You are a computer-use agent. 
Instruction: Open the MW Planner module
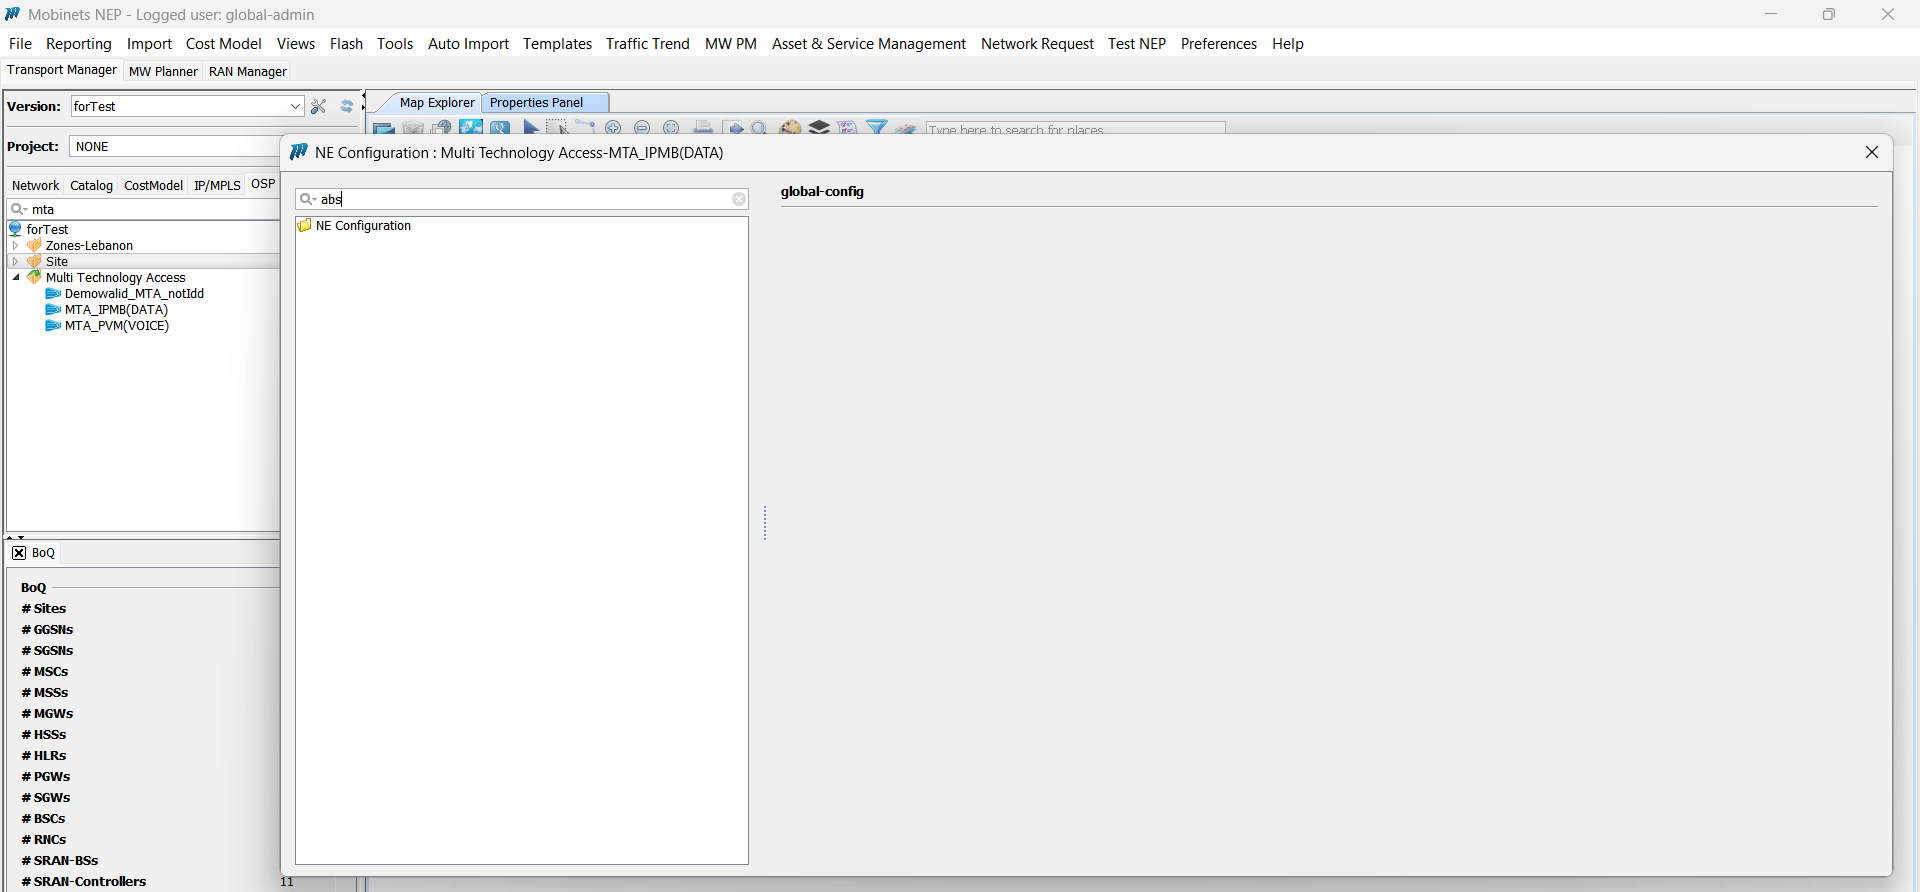(163, 71)
